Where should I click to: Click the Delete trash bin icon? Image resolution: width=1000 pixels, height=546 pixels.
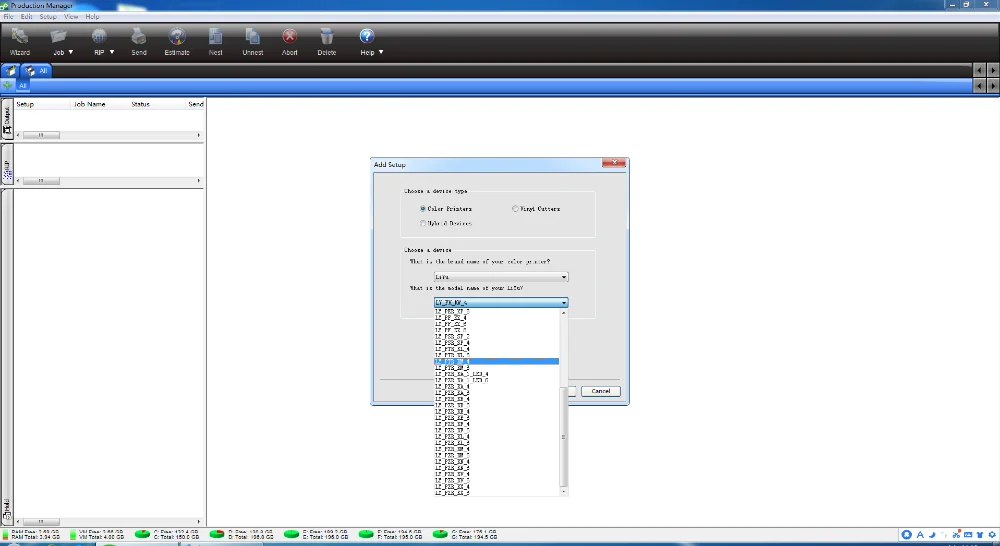(327, 36)
